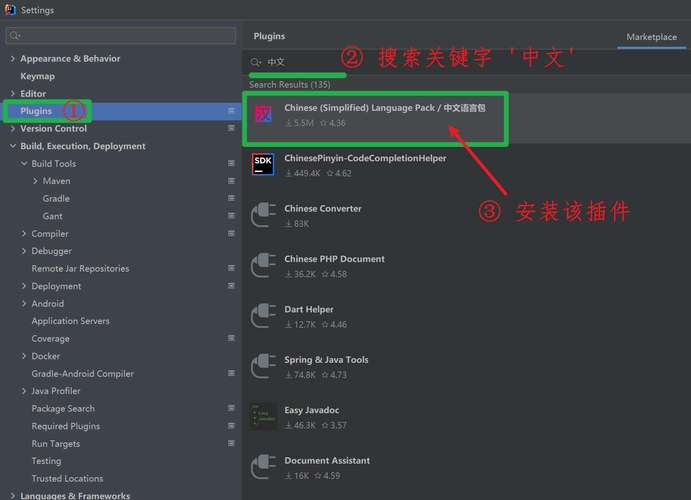Click the project-level icon beside Build Tools
Viewport: 691px width, 500px height.
coord(231,163)
